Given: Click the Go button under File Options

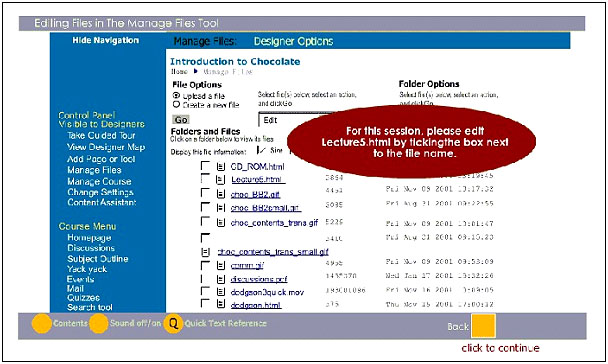Looking at the screenshot, I should 181,120.
